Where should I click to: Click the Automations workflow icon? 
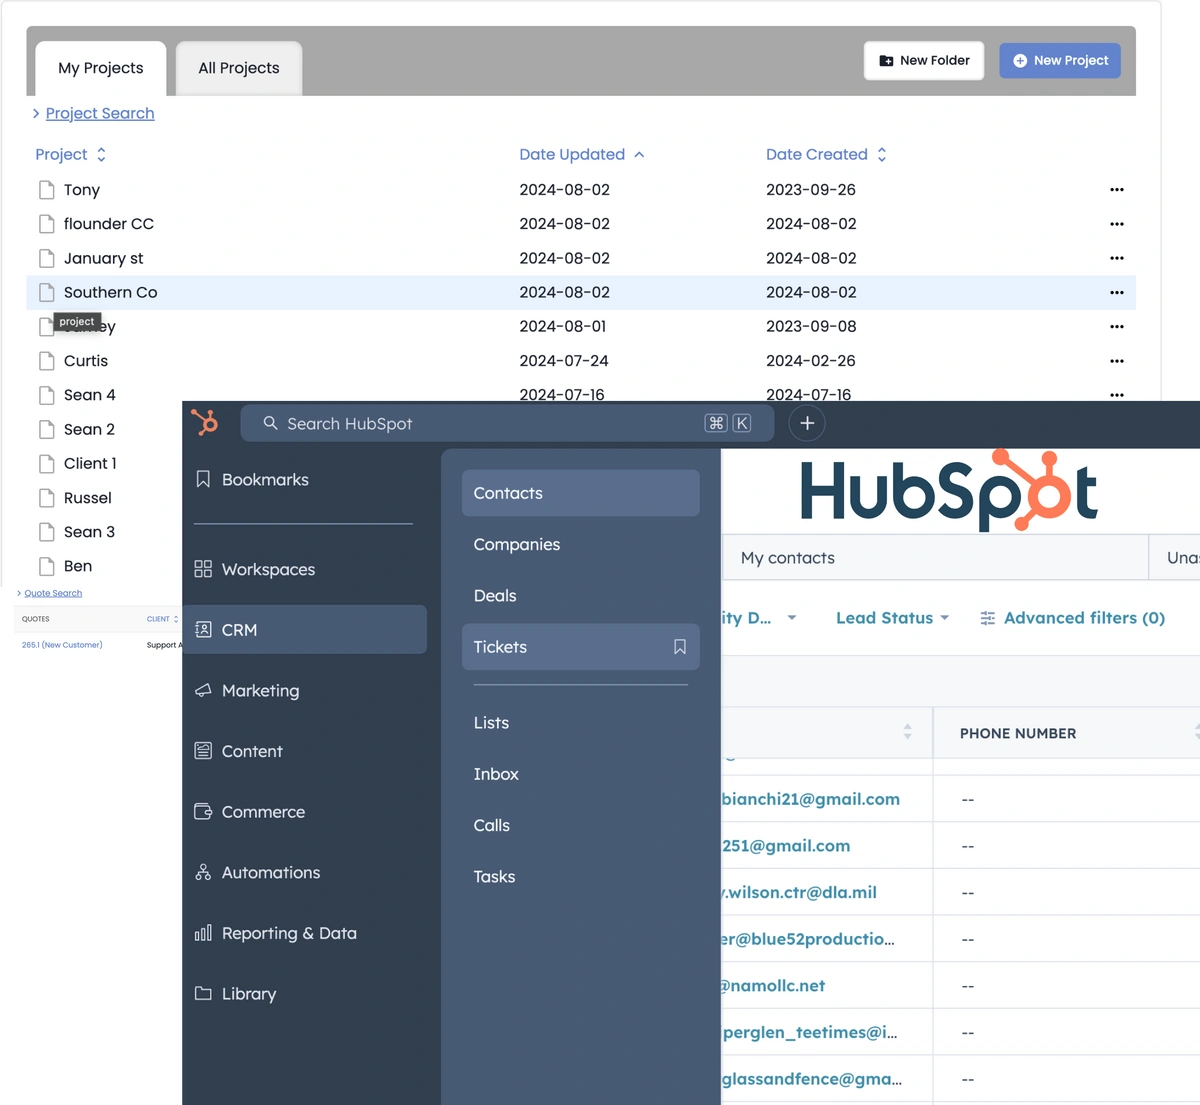tap(203, 872)
